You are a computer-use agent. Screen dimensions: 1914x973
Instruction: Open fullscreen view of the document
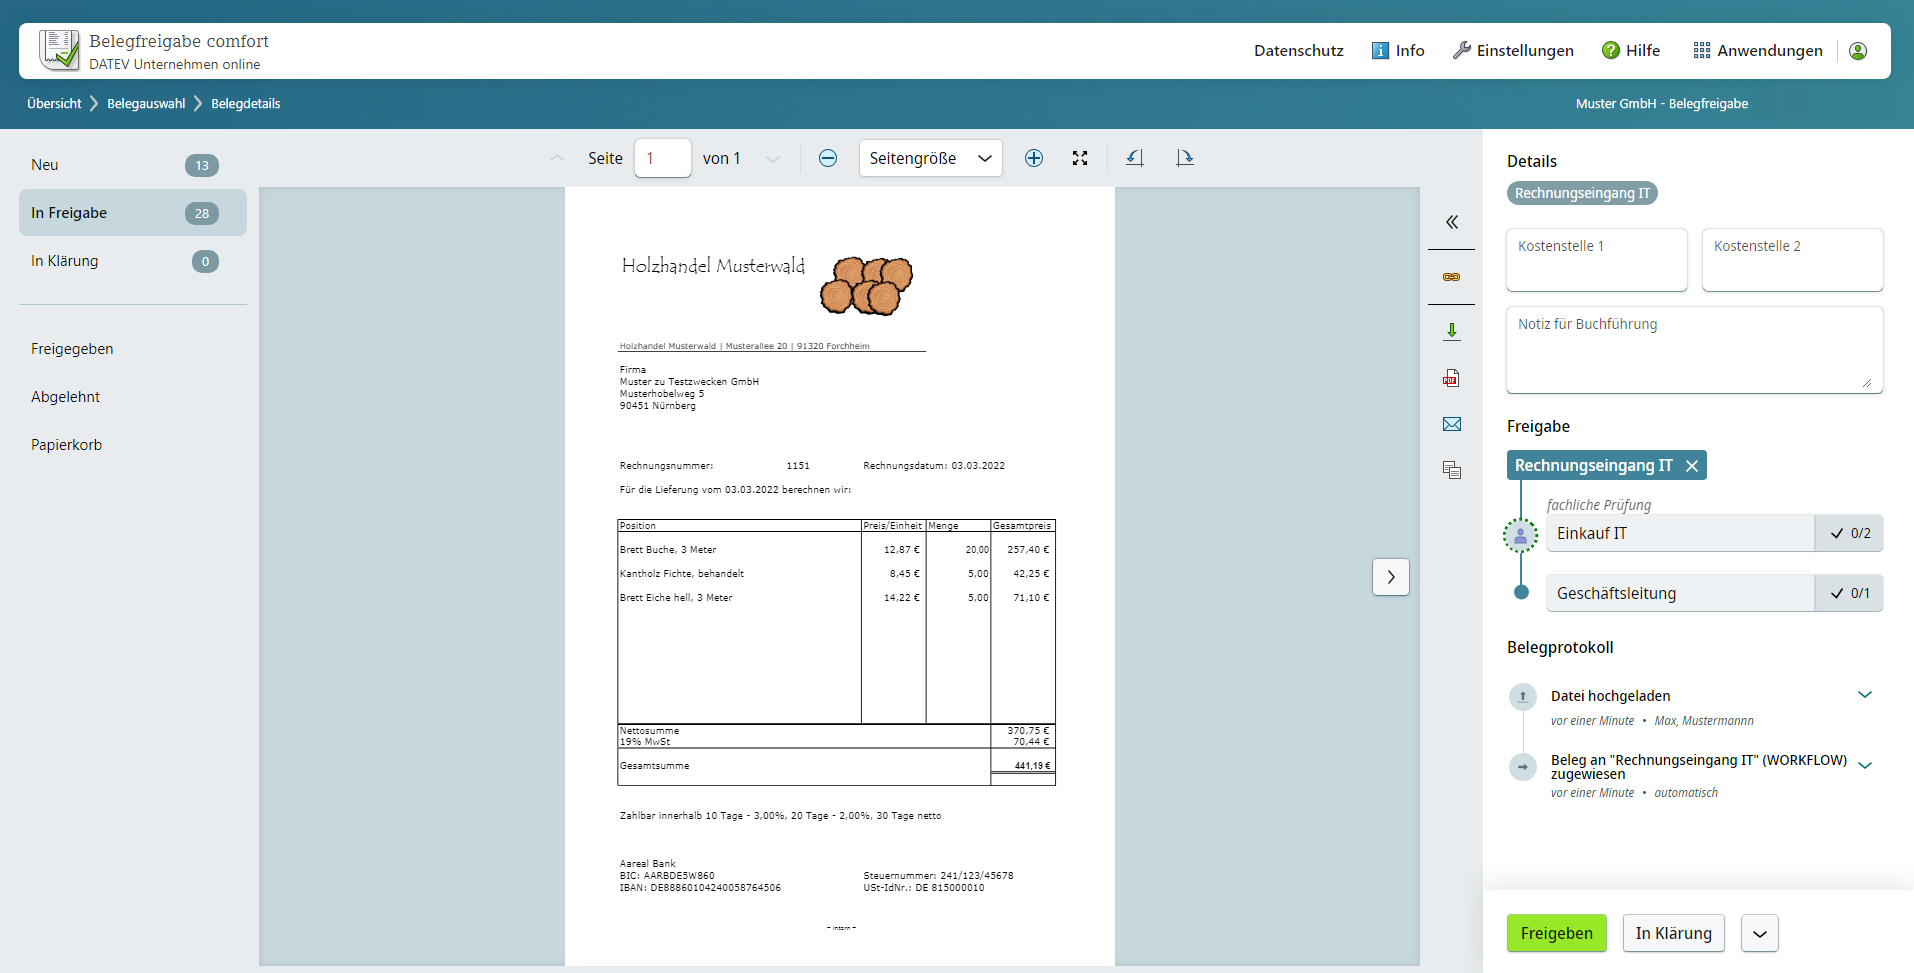coord(1080,158)
